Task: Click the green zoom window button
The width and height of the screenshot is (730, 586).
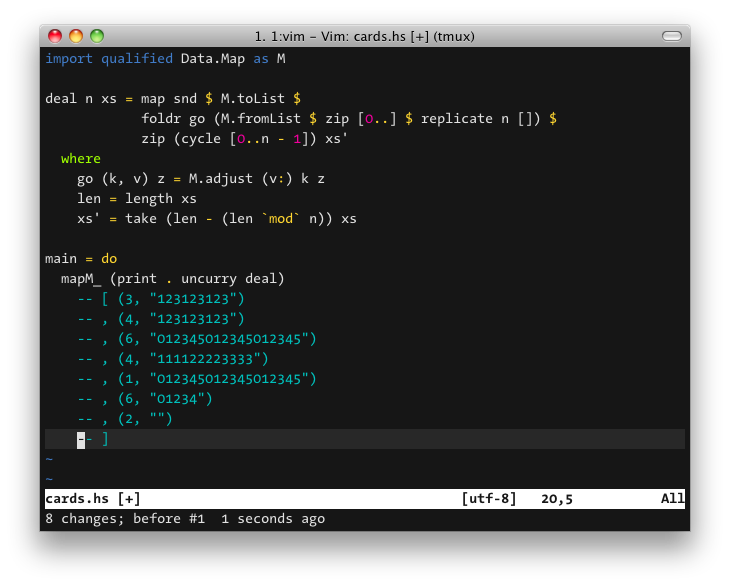Action: 97,36
